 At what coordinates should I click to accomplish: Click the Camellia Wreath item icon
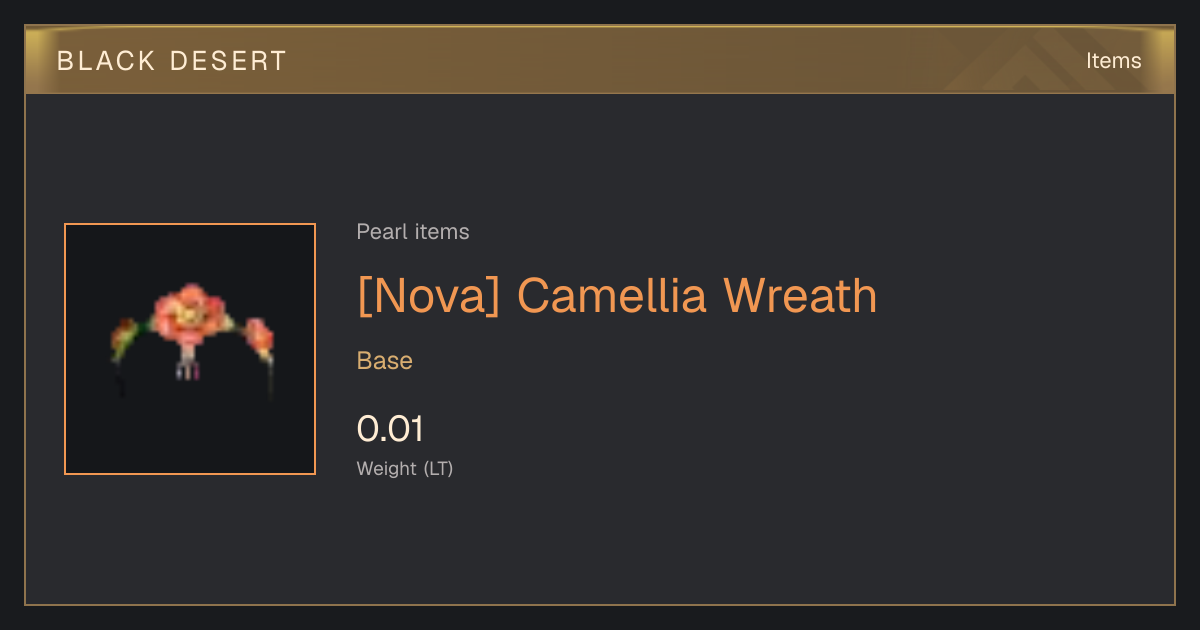[x=190, y=349]
